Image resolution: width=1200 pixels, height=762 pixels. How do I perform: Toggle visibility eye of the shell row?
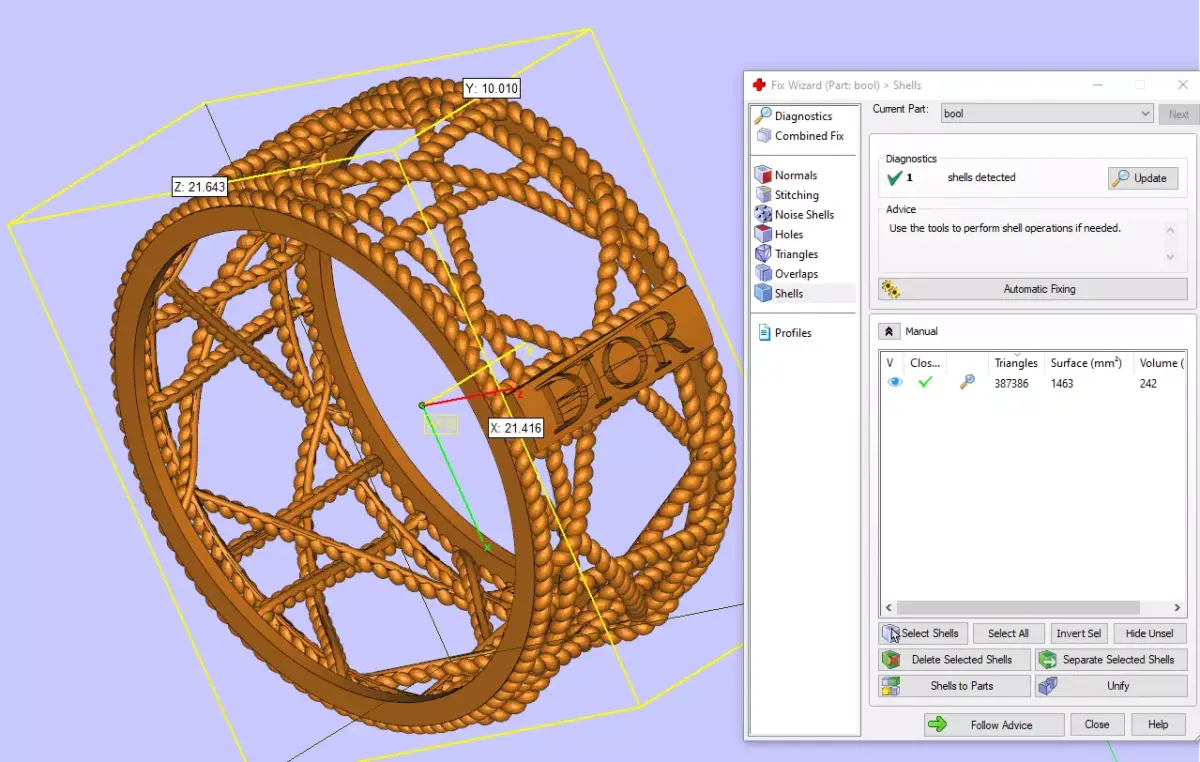coord(895,383)
